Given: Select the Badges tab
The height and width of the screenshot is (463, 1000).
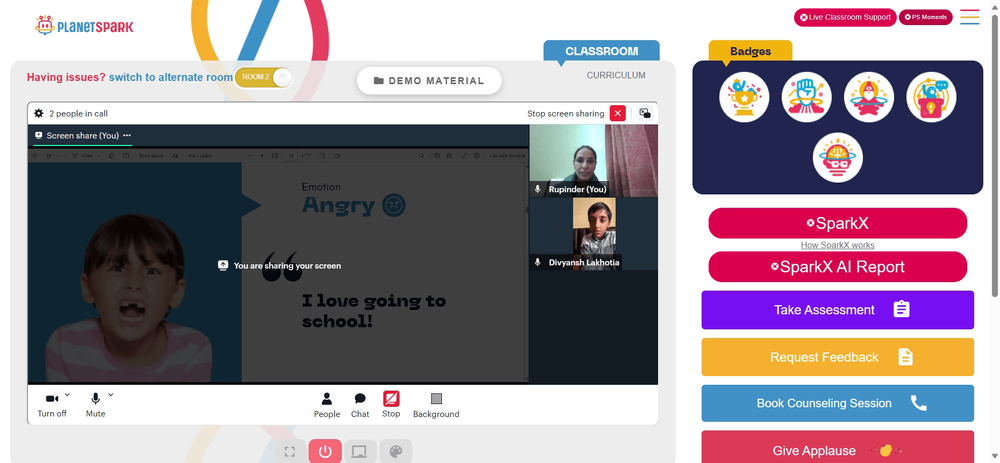Looking at the screenshot, I should (751, 51).
